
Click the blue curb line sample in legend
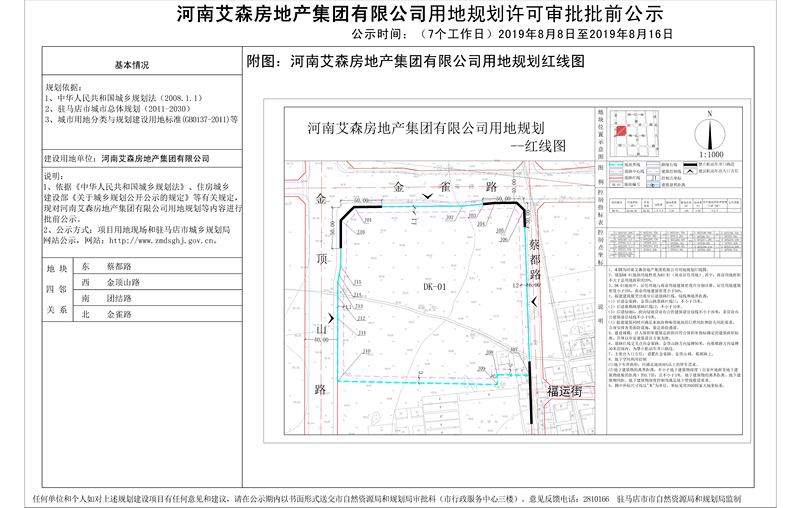click(653, 165)
